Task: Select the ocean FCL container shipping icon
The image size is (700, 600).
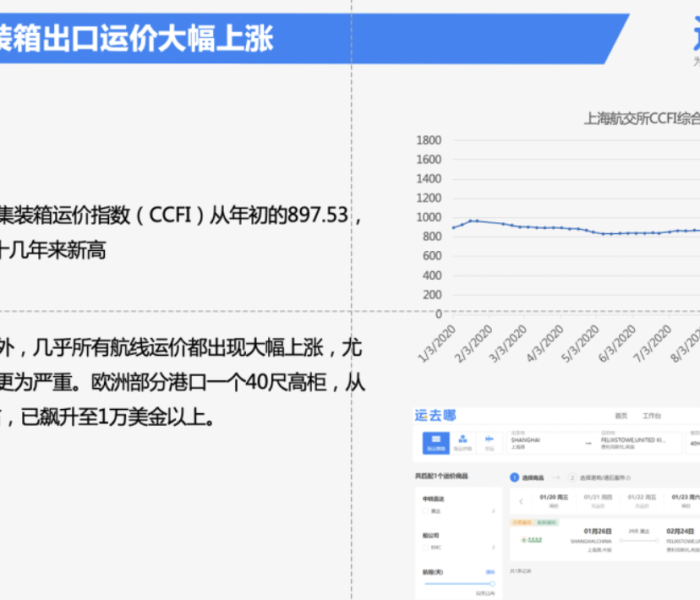Action: point(436,442)
